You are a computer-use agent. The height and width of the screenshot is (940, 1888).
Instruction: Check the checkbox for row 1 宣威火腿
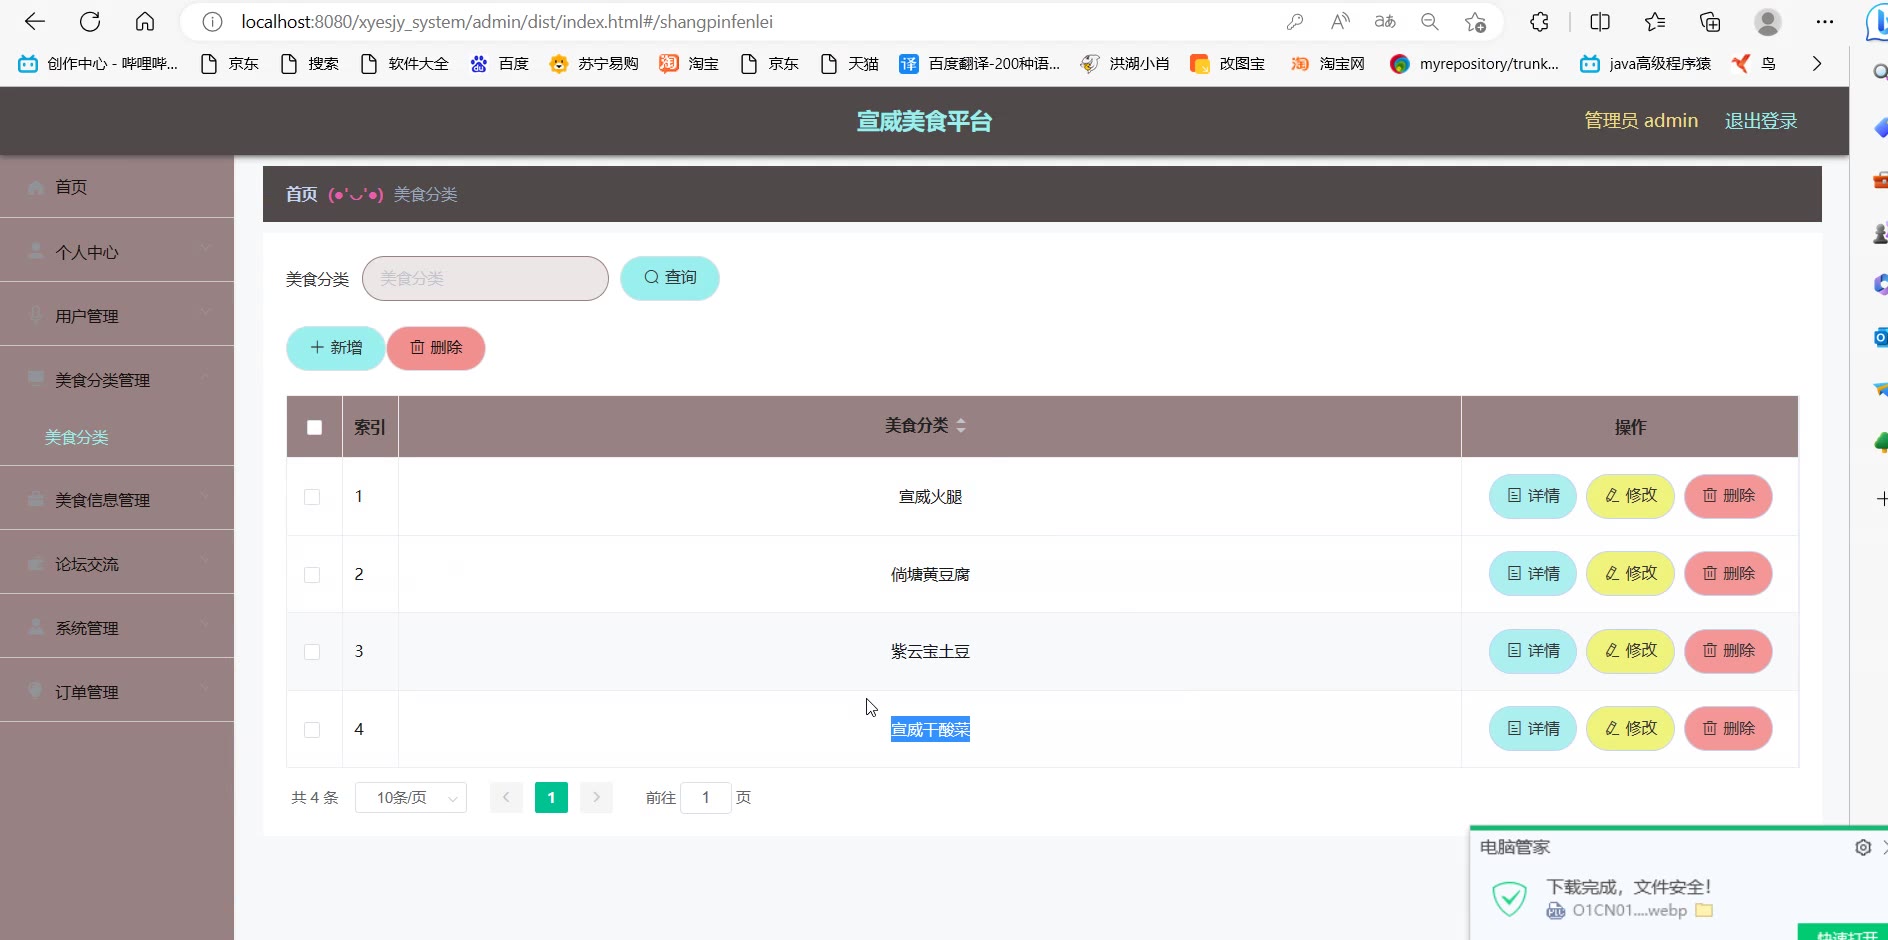[312, 497]
